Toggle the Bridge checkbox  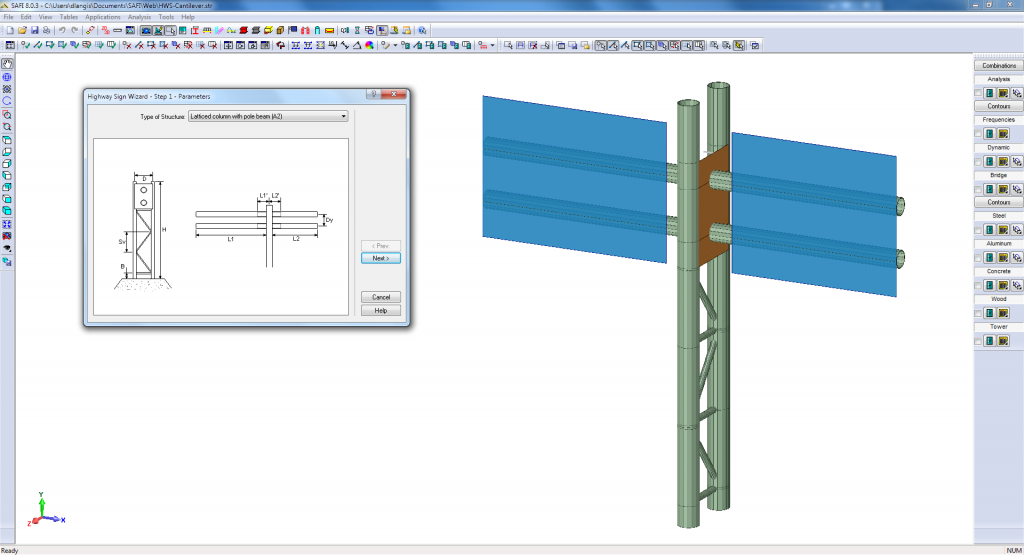(978, 189)
